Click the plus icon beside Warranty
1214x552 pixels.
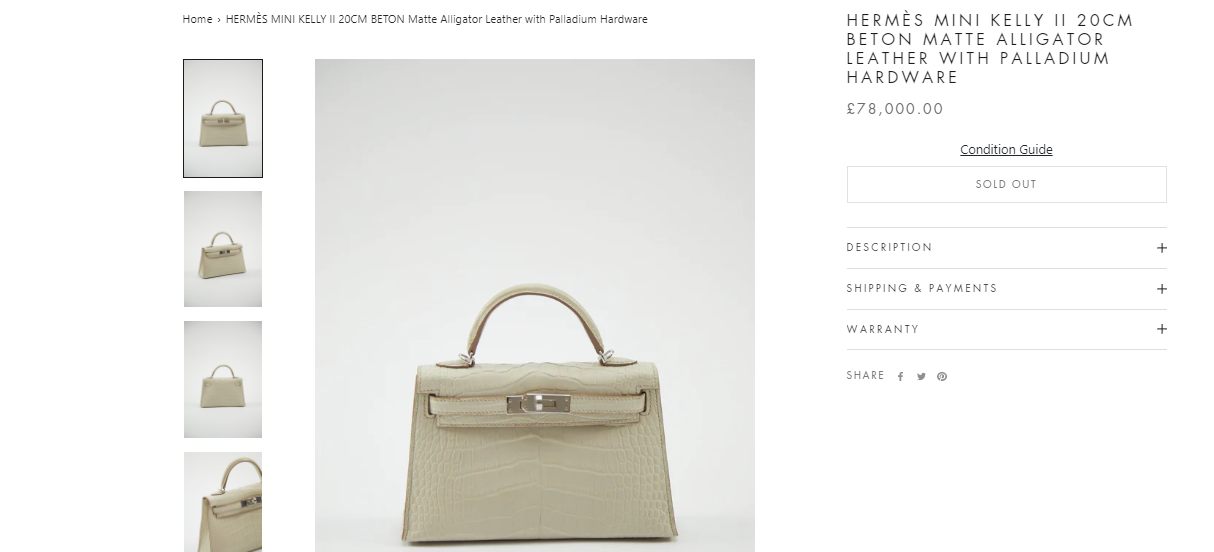pyautogui.click(x=1162, y=329)
